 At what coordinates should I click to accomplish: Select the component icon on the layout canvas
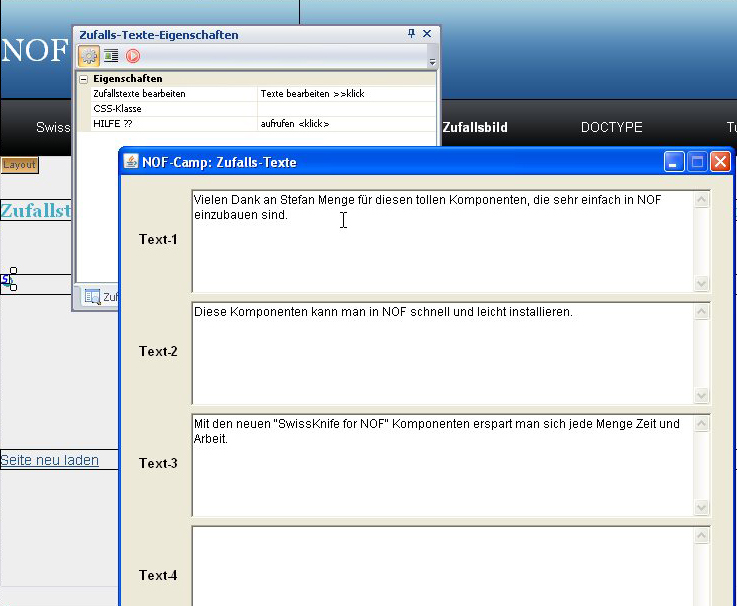pyautogui.click(x=5, y=279)
